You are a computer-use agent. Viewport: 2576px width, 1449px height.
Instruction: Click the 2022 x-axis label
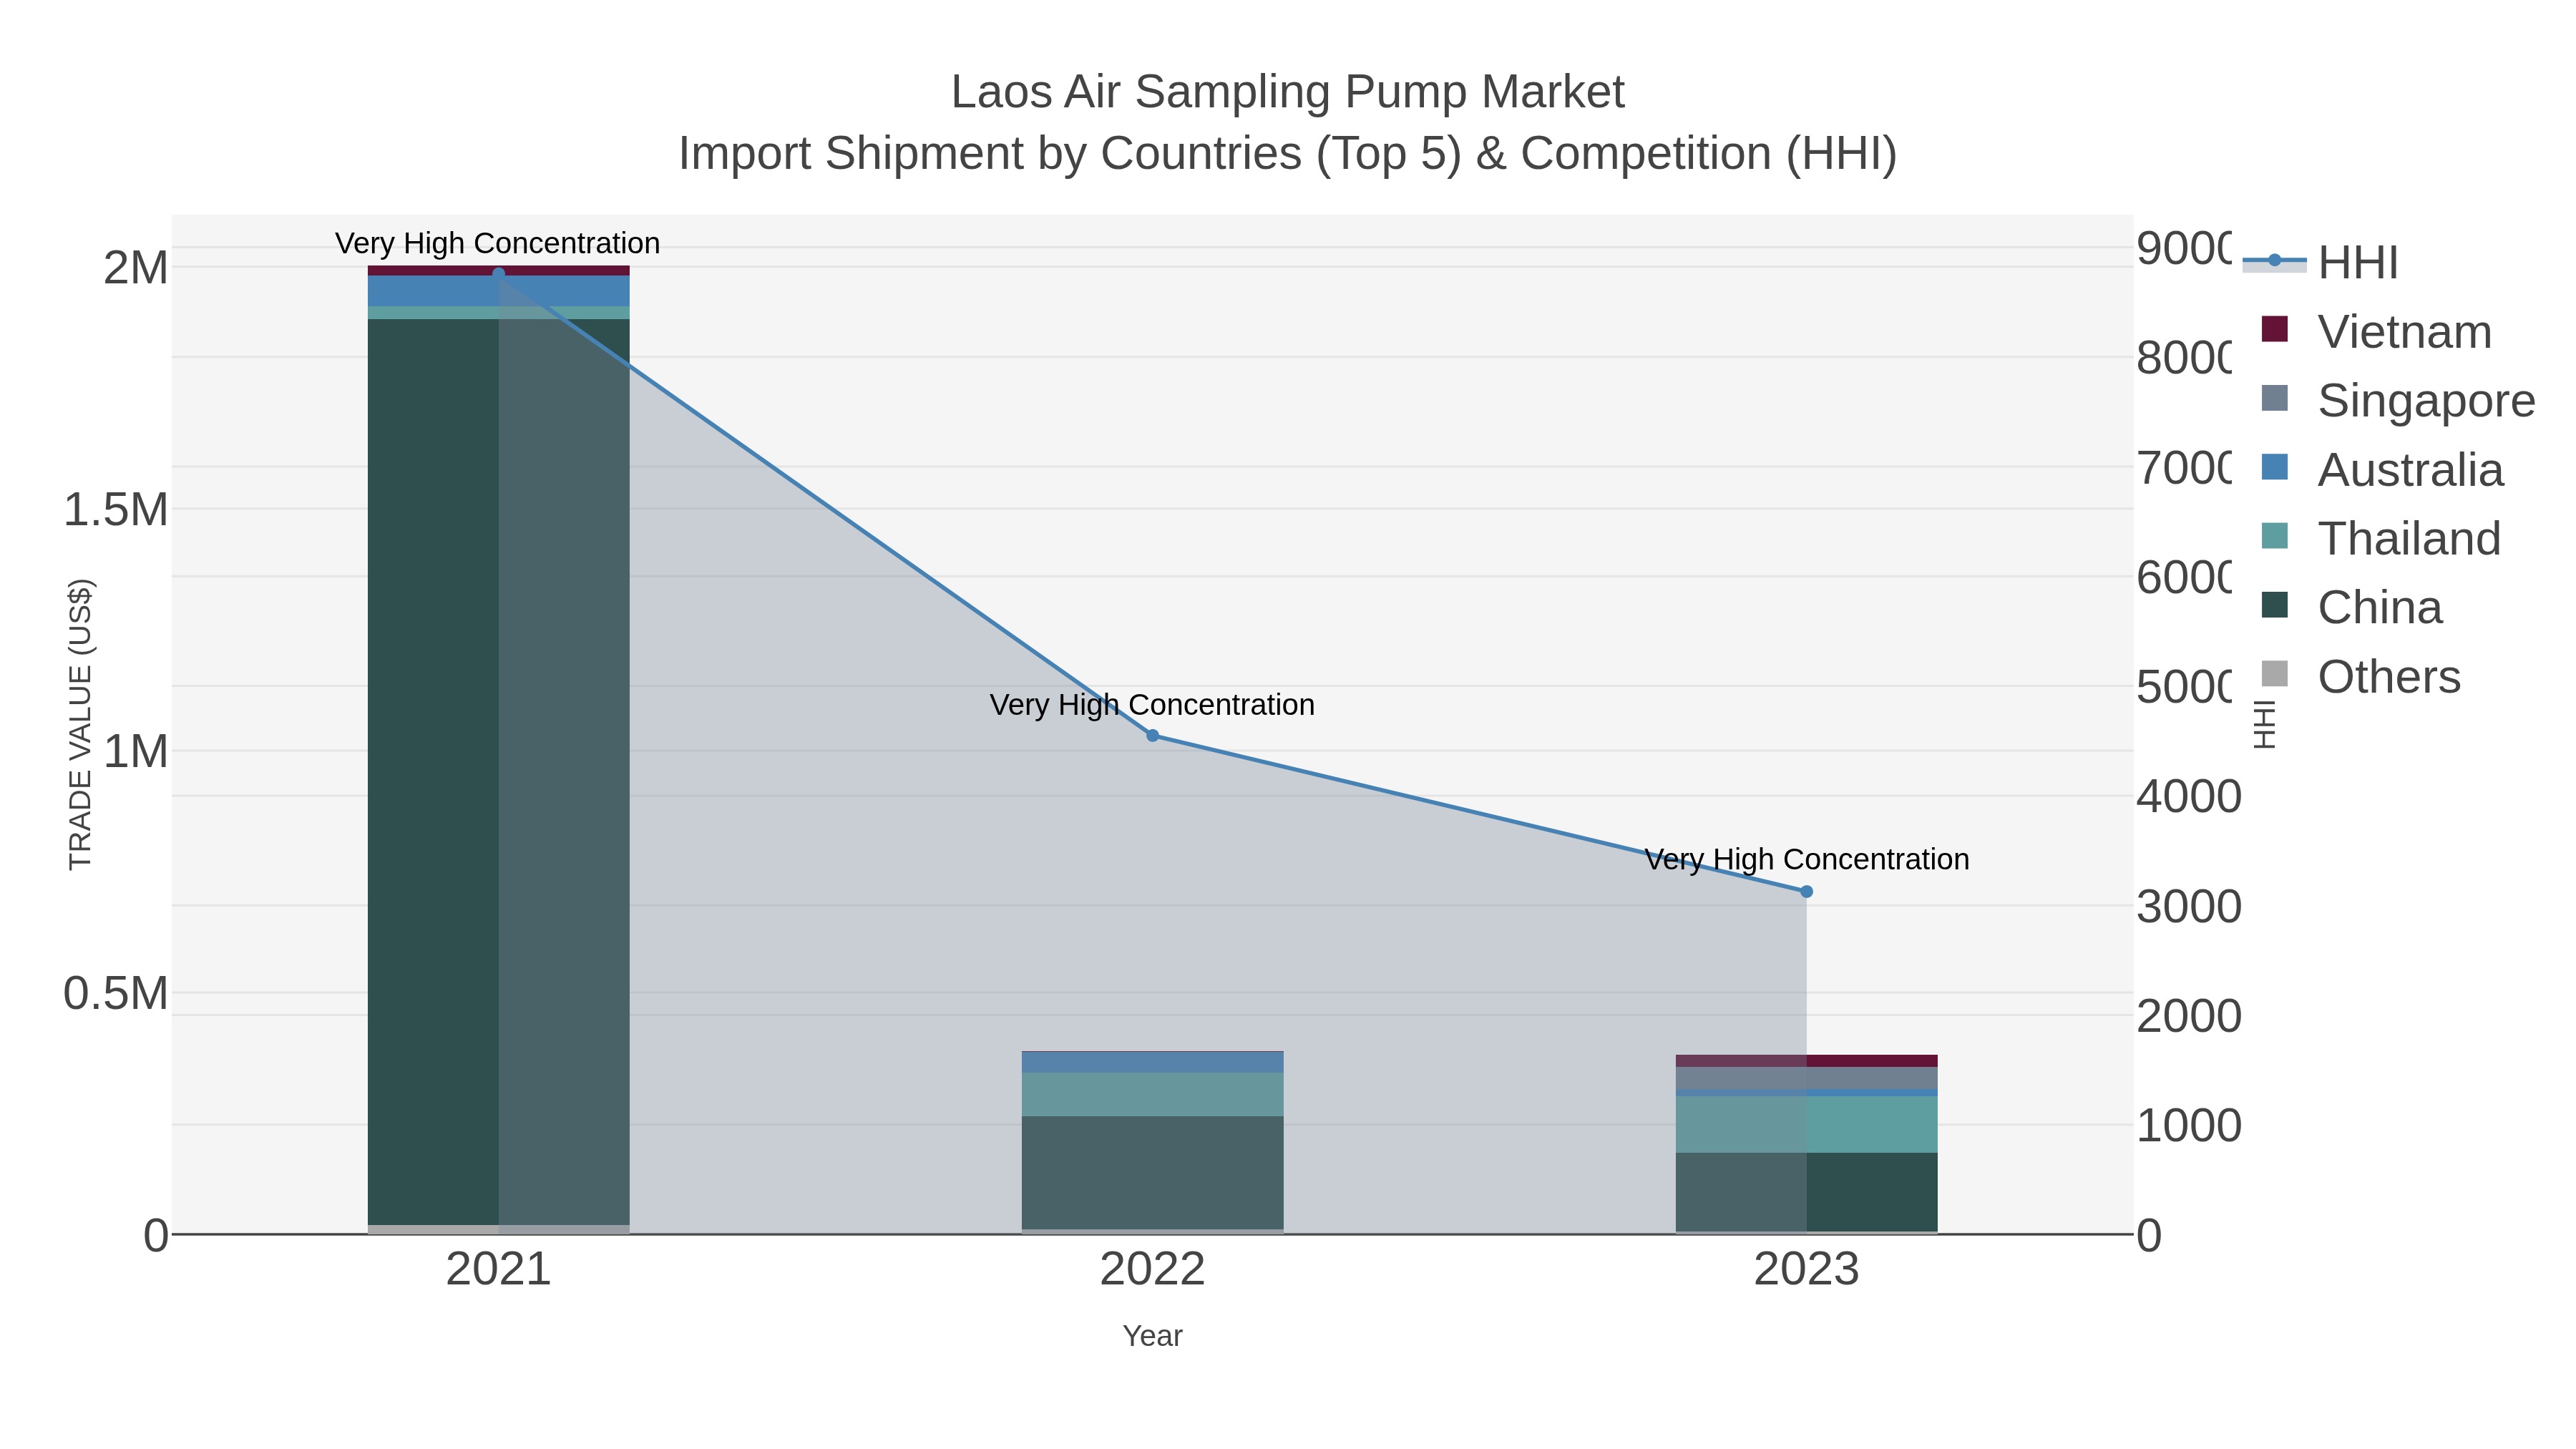[x=1152, y=1270]
